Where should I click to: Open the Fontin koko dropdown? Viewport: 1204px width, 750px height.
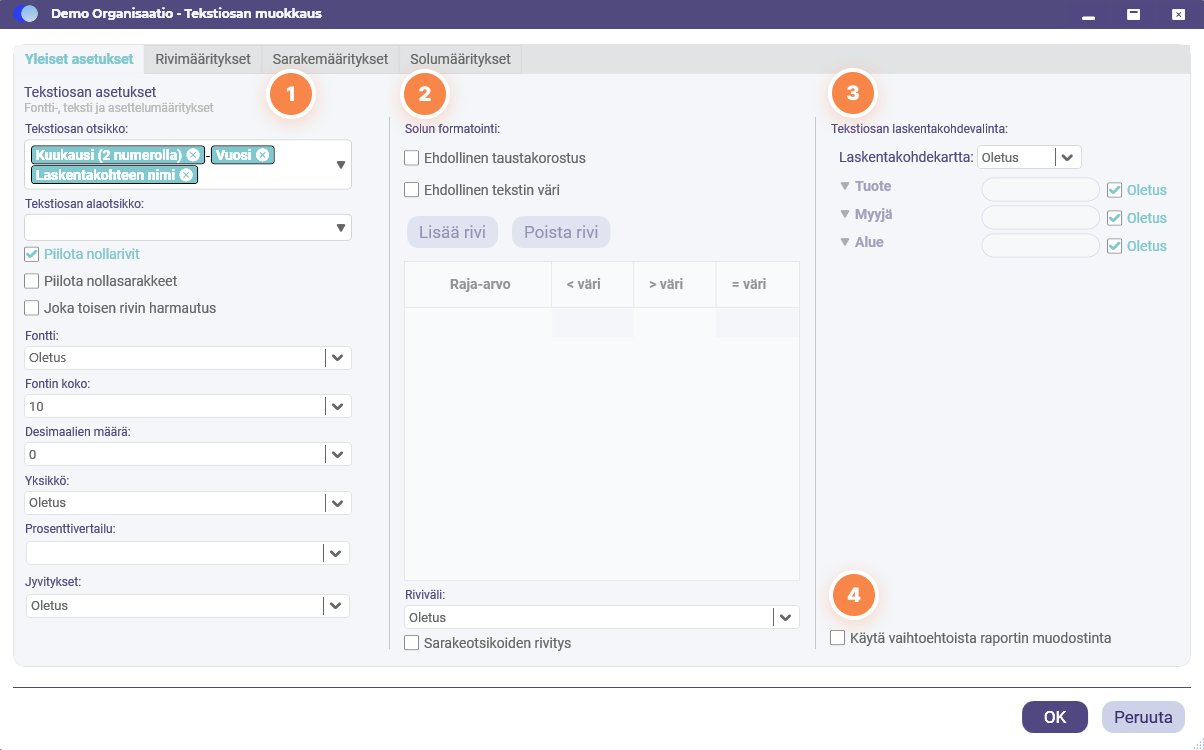[x=338, y=407]
